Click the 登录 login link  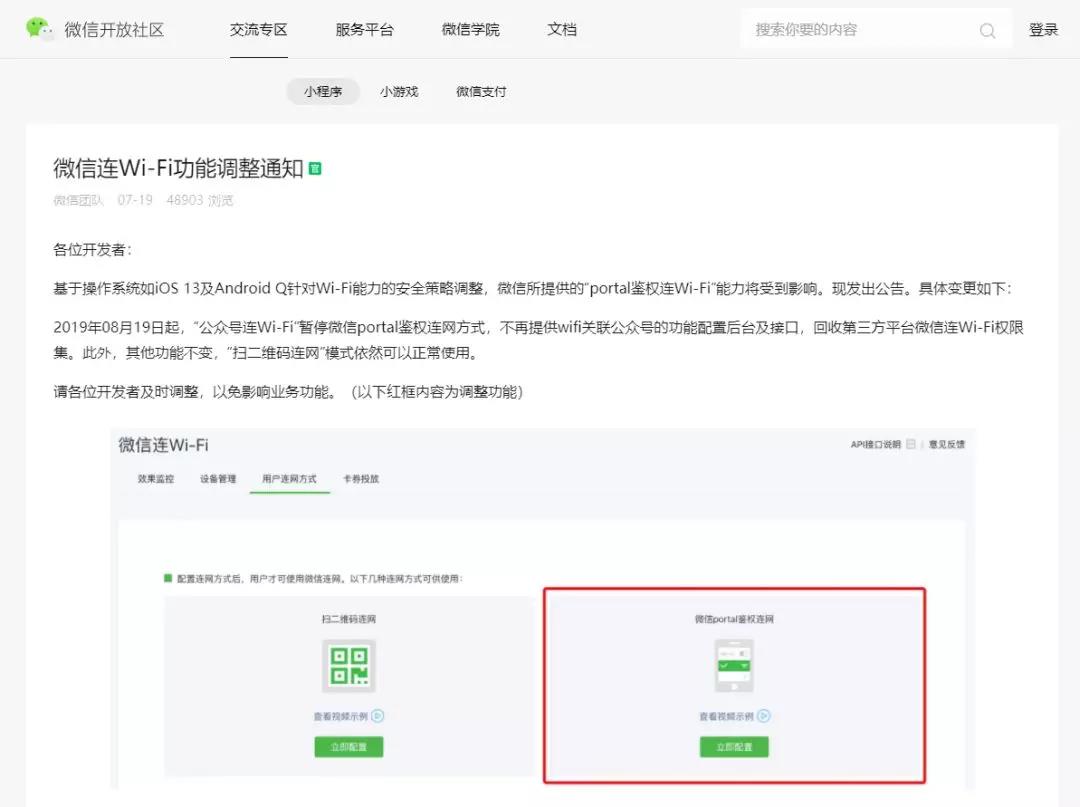tap(1043, 30)
